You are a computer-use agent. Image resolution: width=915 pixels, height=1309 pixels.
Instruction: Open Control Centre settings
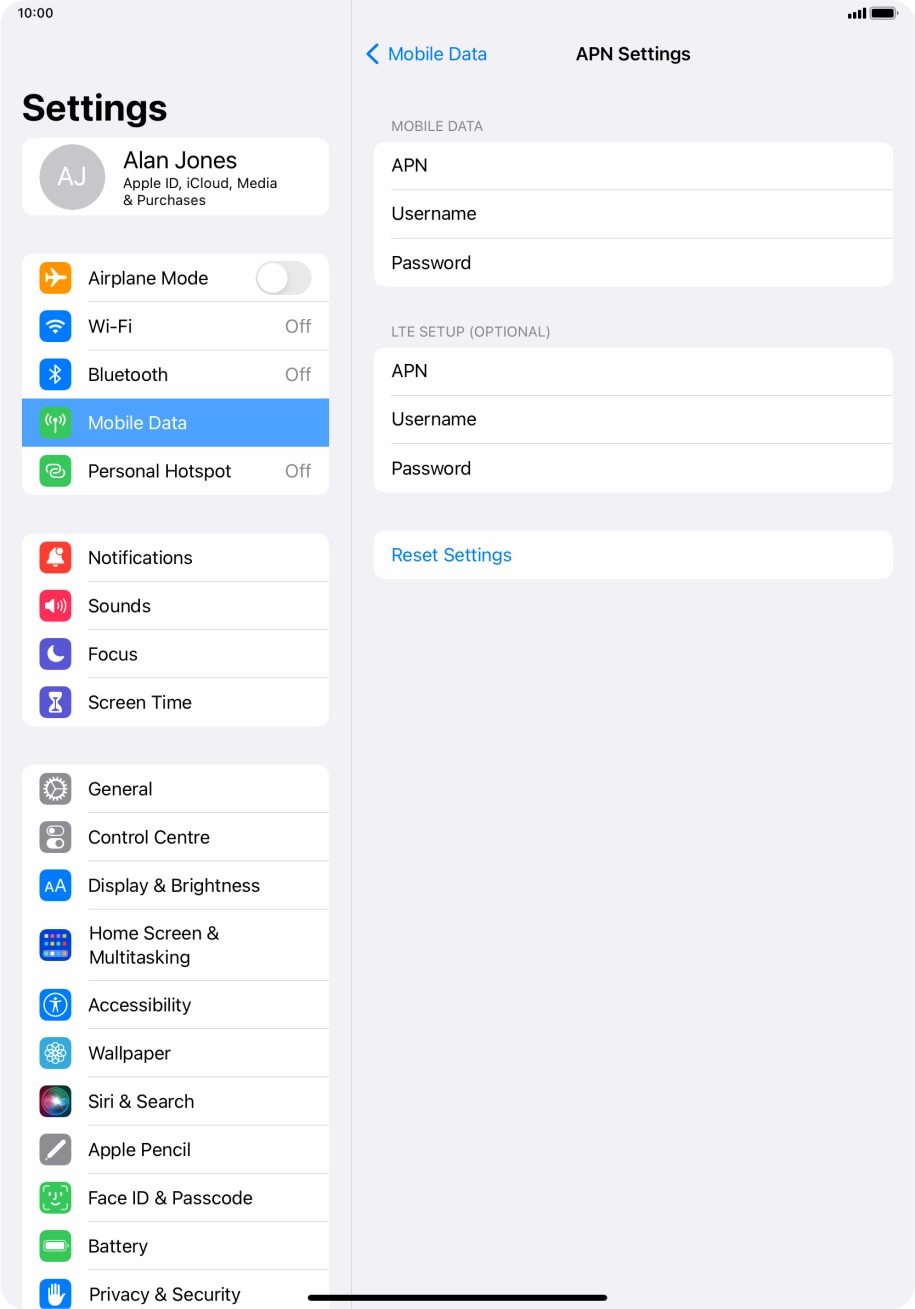click(x=175, y=837)
